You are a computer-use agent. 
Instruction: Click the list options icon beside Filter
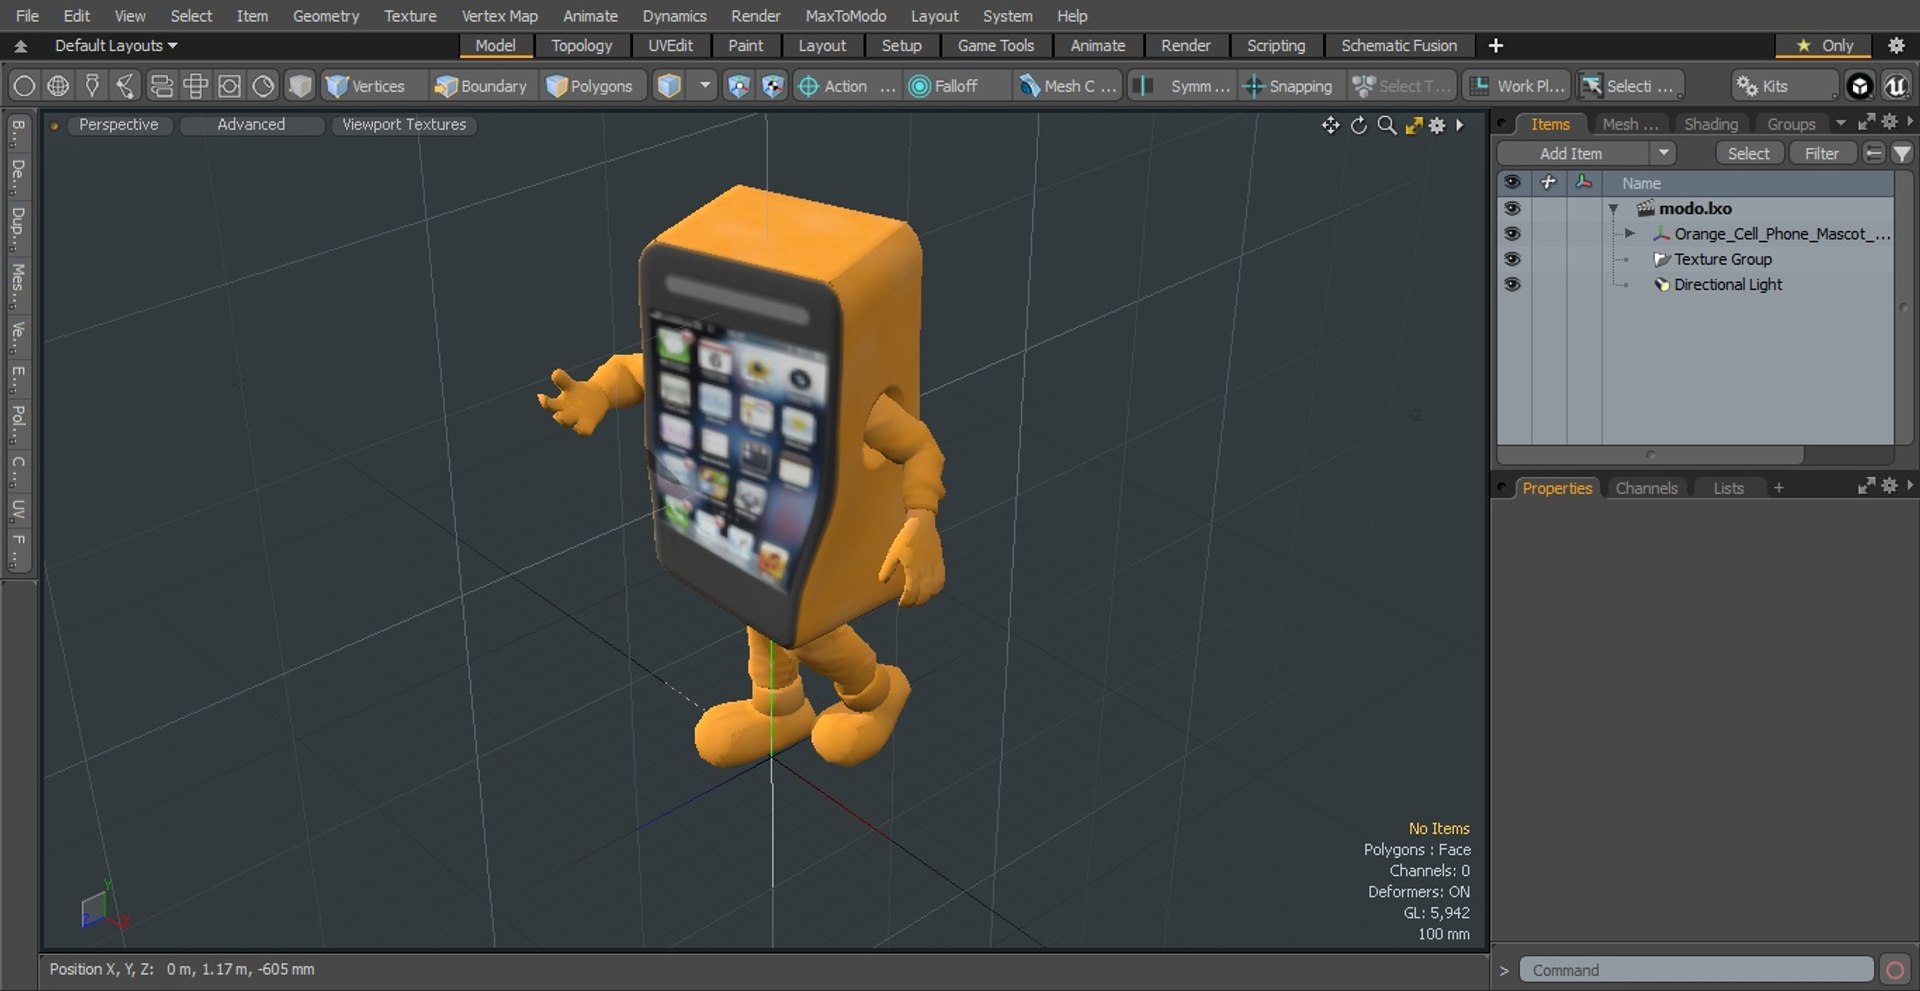click(1874, 153)
